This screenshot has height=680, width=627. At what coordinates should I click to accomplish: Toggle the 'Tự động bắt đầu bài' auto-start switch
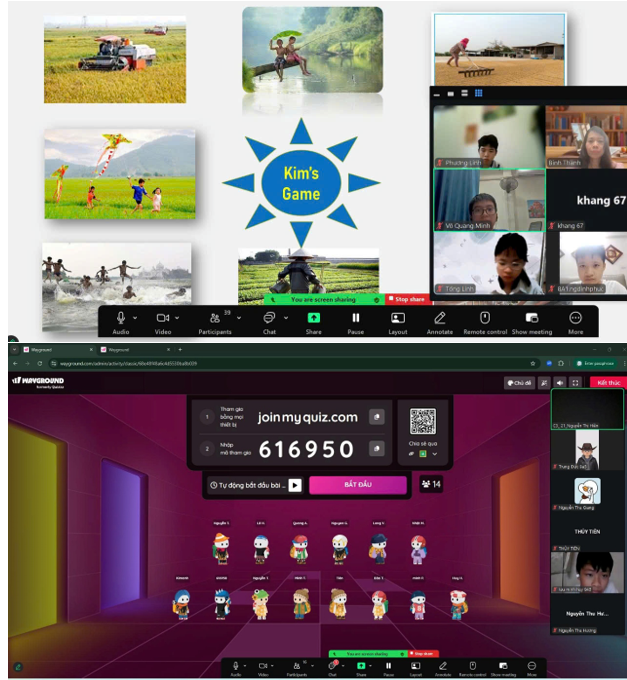point(295,485)
